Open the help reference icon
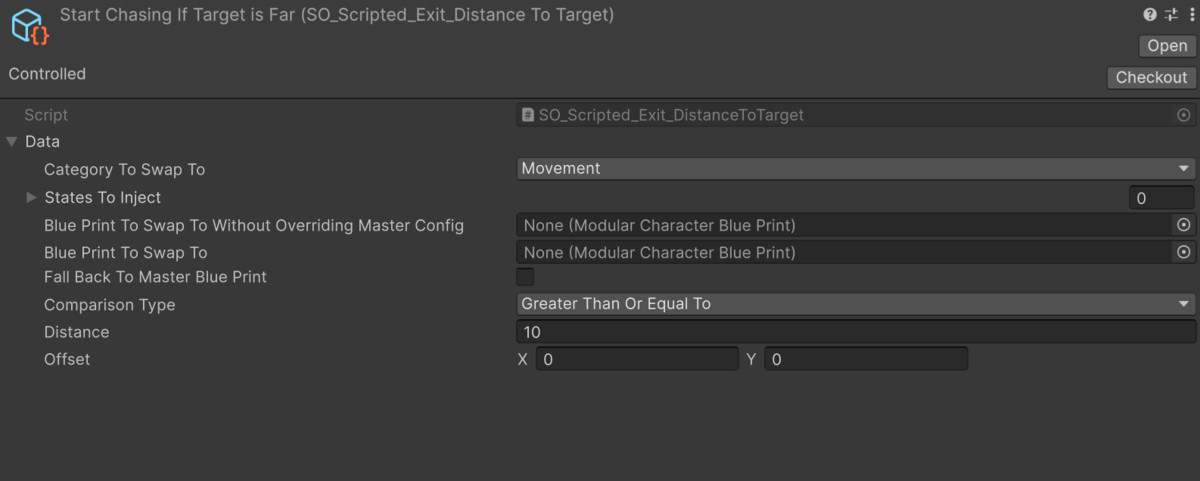1200x481 pixels. (x=1150, y=15)
